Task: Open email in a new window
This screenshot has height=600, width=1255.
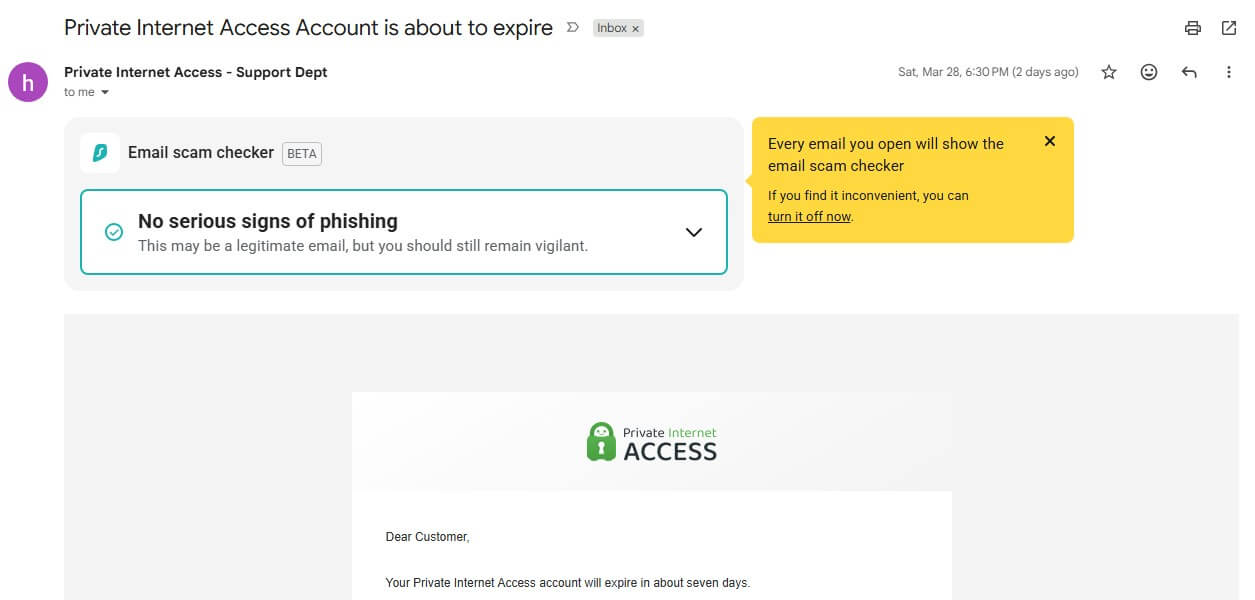Action: [x=1229, y=28]
